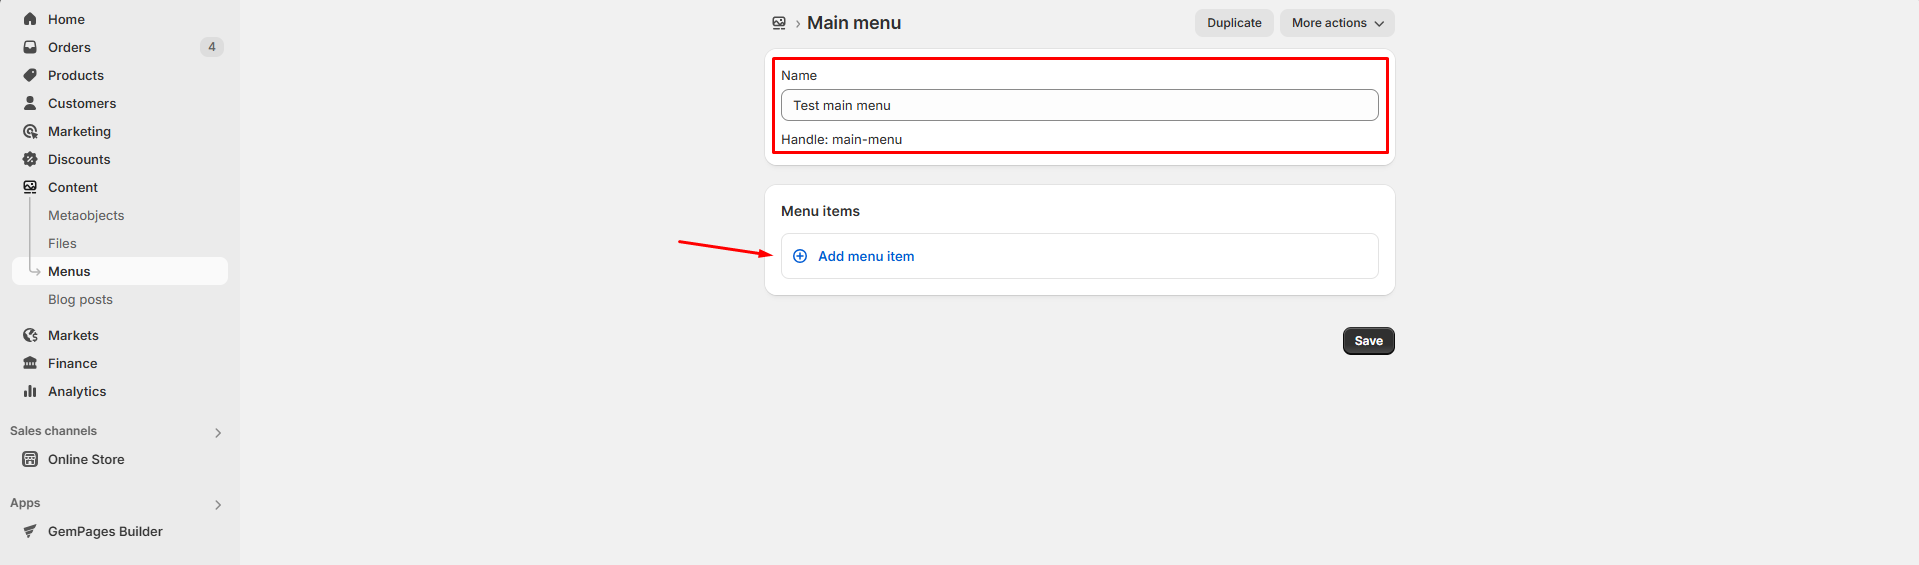
Task: Click the Home icon in sidebar
Action: (x=30, y=19)
